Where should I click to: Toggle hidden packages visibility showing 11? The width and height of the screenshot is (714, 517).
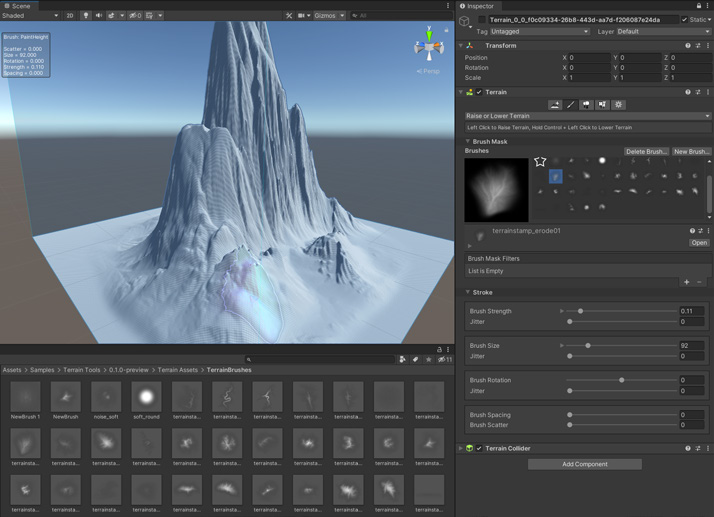point(445,359)
